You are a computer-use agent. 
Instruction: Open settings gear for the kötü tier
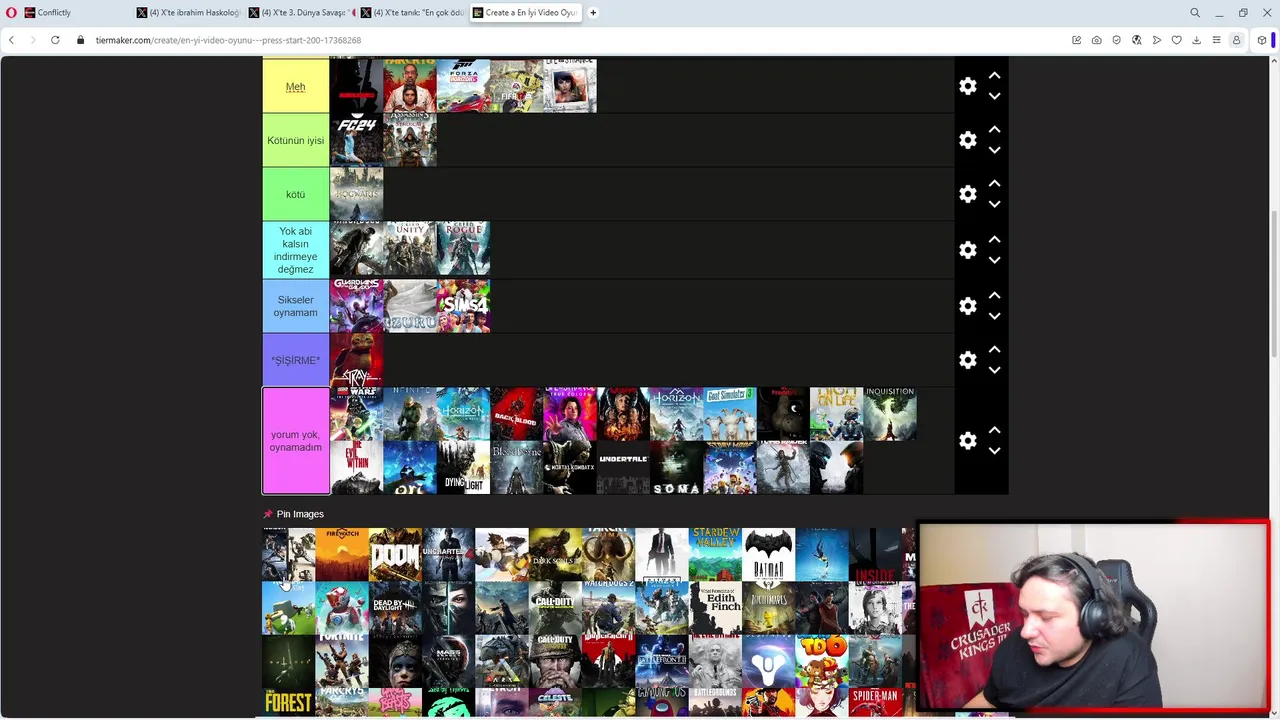click(x=967, y=194)
